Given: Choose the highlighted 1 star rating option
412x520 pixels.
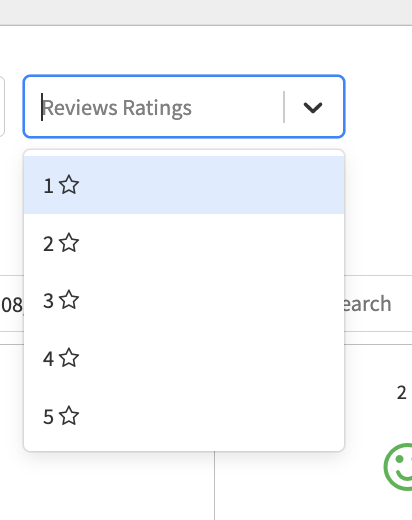Looking at the screenshot, I should 184,185.
